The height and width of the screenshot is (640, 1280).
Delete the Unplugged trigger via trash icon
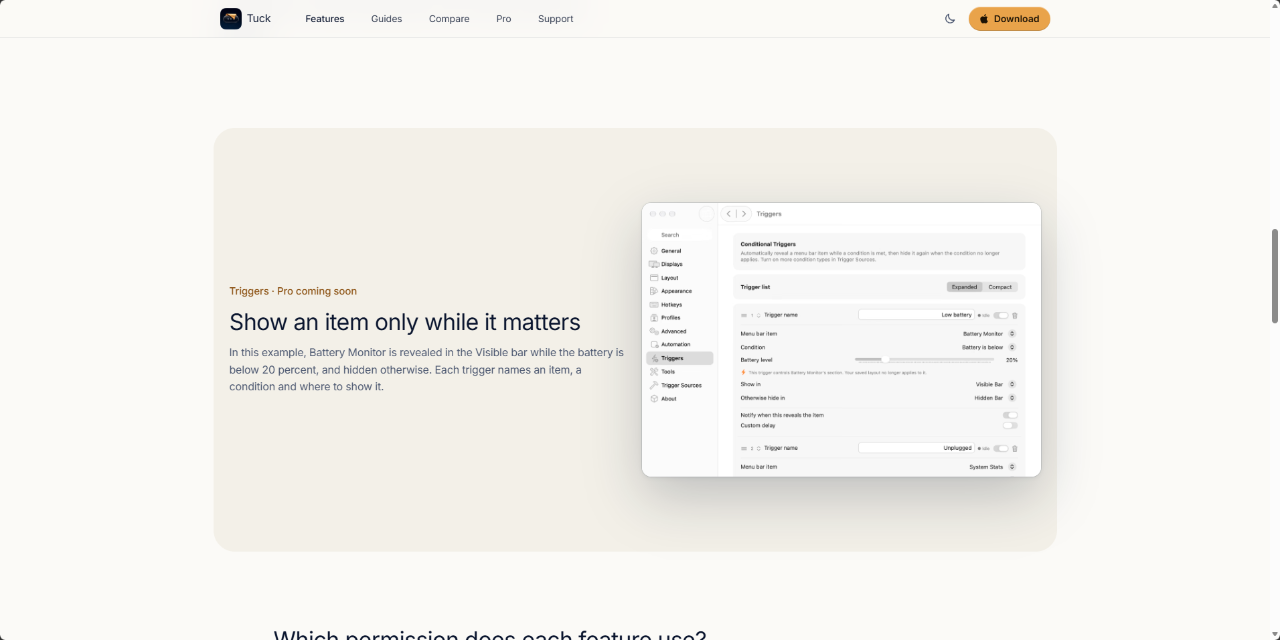point(1015,448)
